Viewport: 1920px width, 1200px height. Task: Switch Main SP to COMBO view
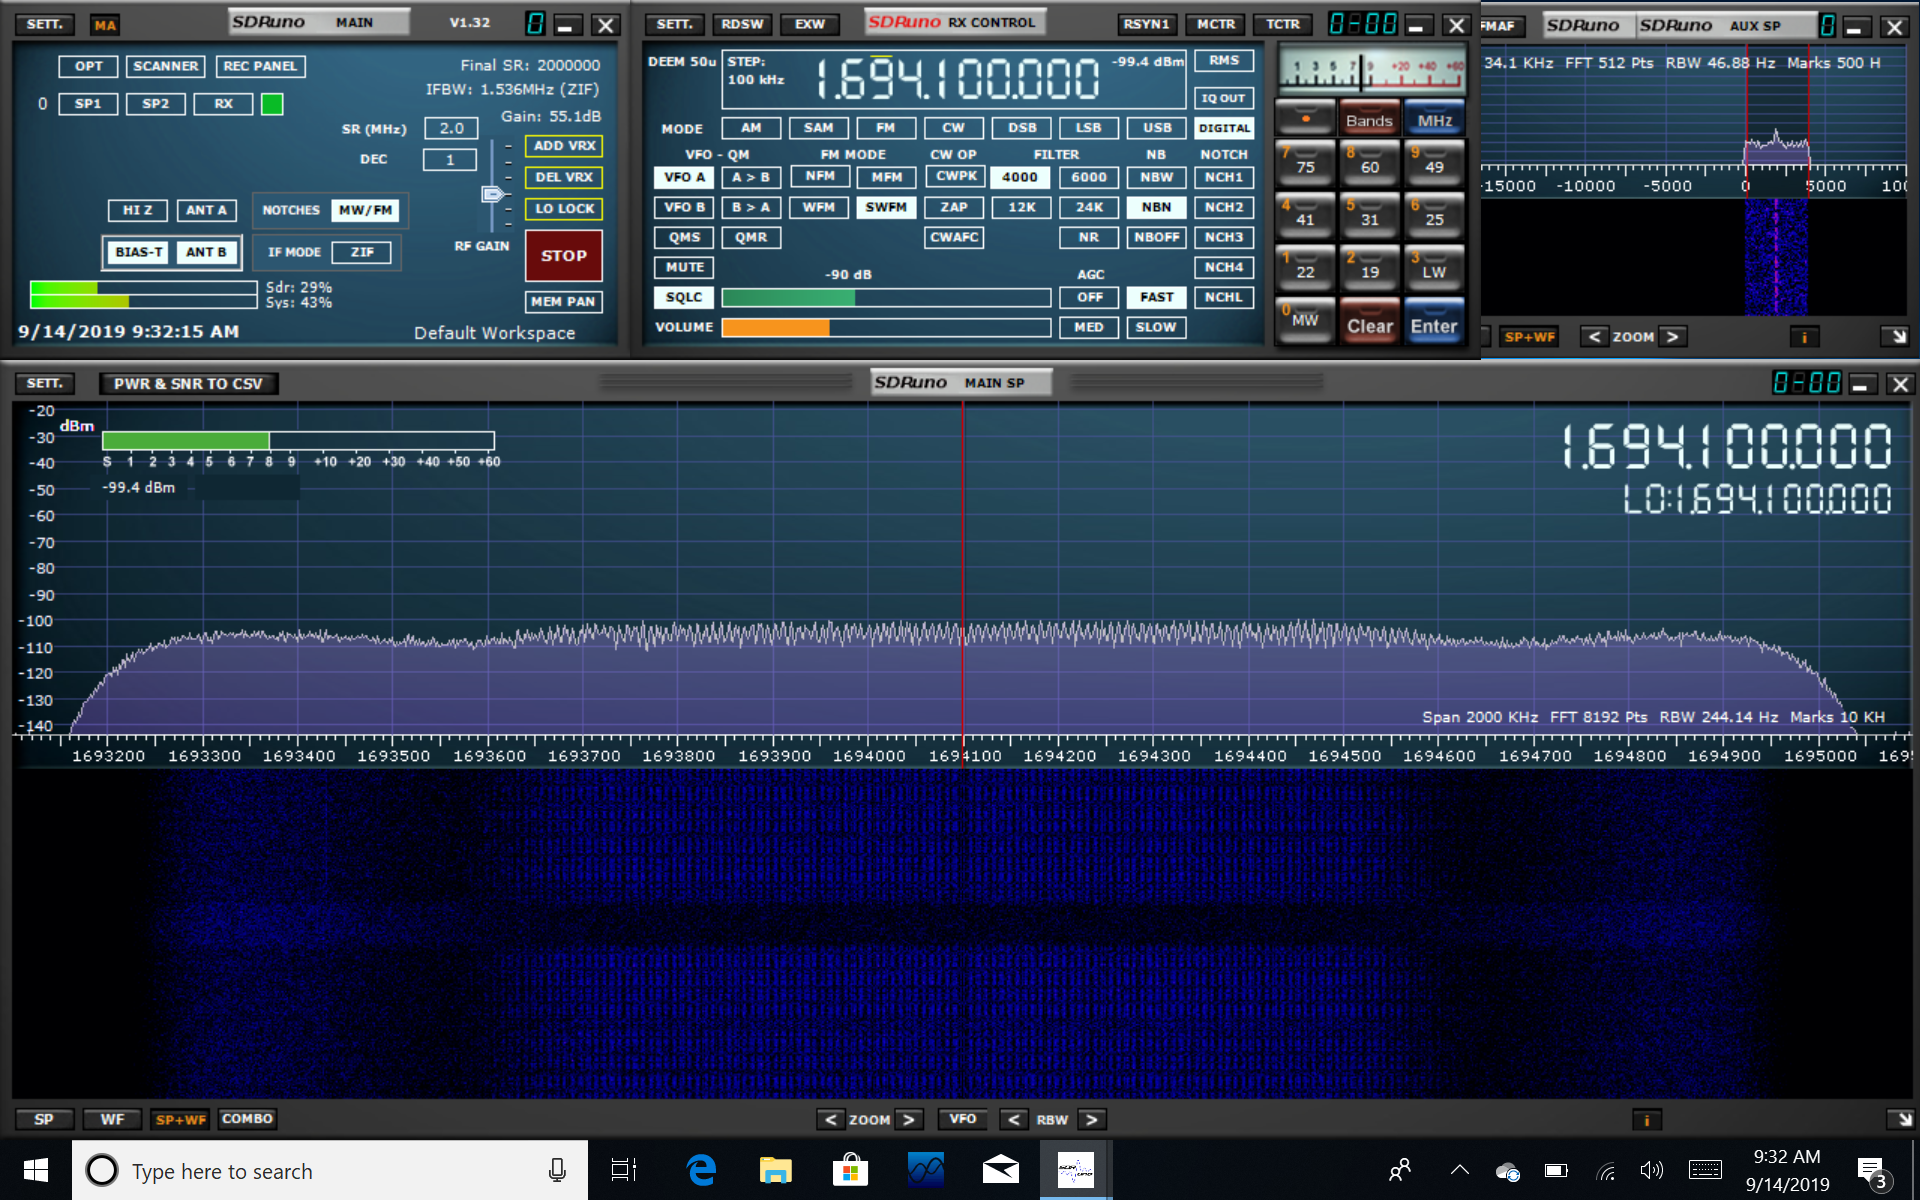tap(247, 1119)
